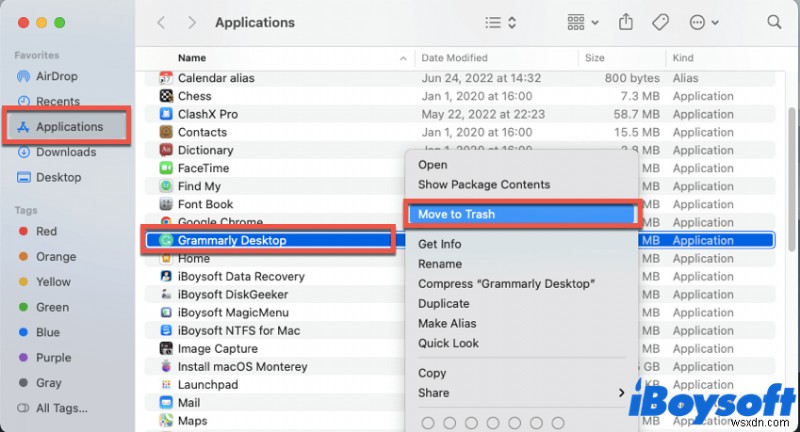Open the ellipsis Action menu
The width and height of the screenshot is (800, 432).
pyautogui.click(x=704, y=22)
